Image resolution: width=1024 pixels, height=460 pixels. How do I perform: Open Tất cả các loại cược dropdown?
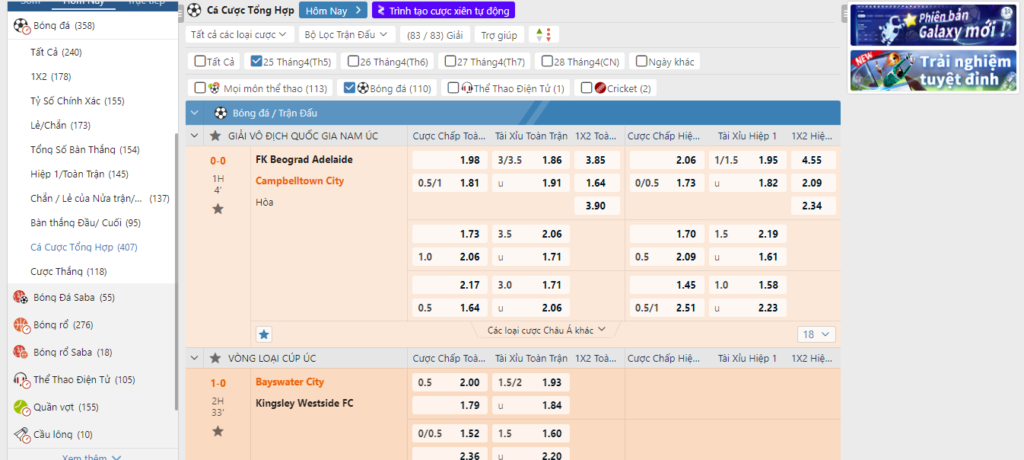[239, 35]
